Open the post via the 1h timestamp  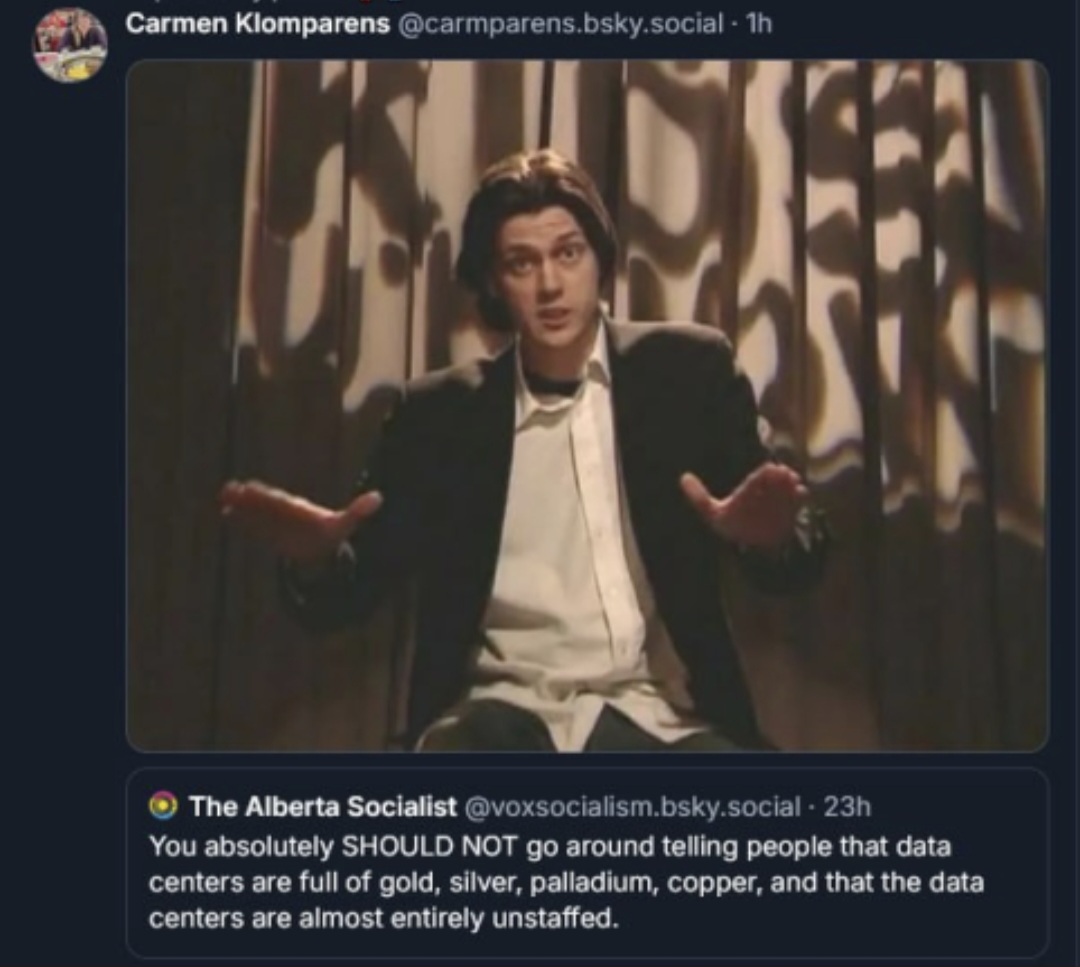coord(760,24)
